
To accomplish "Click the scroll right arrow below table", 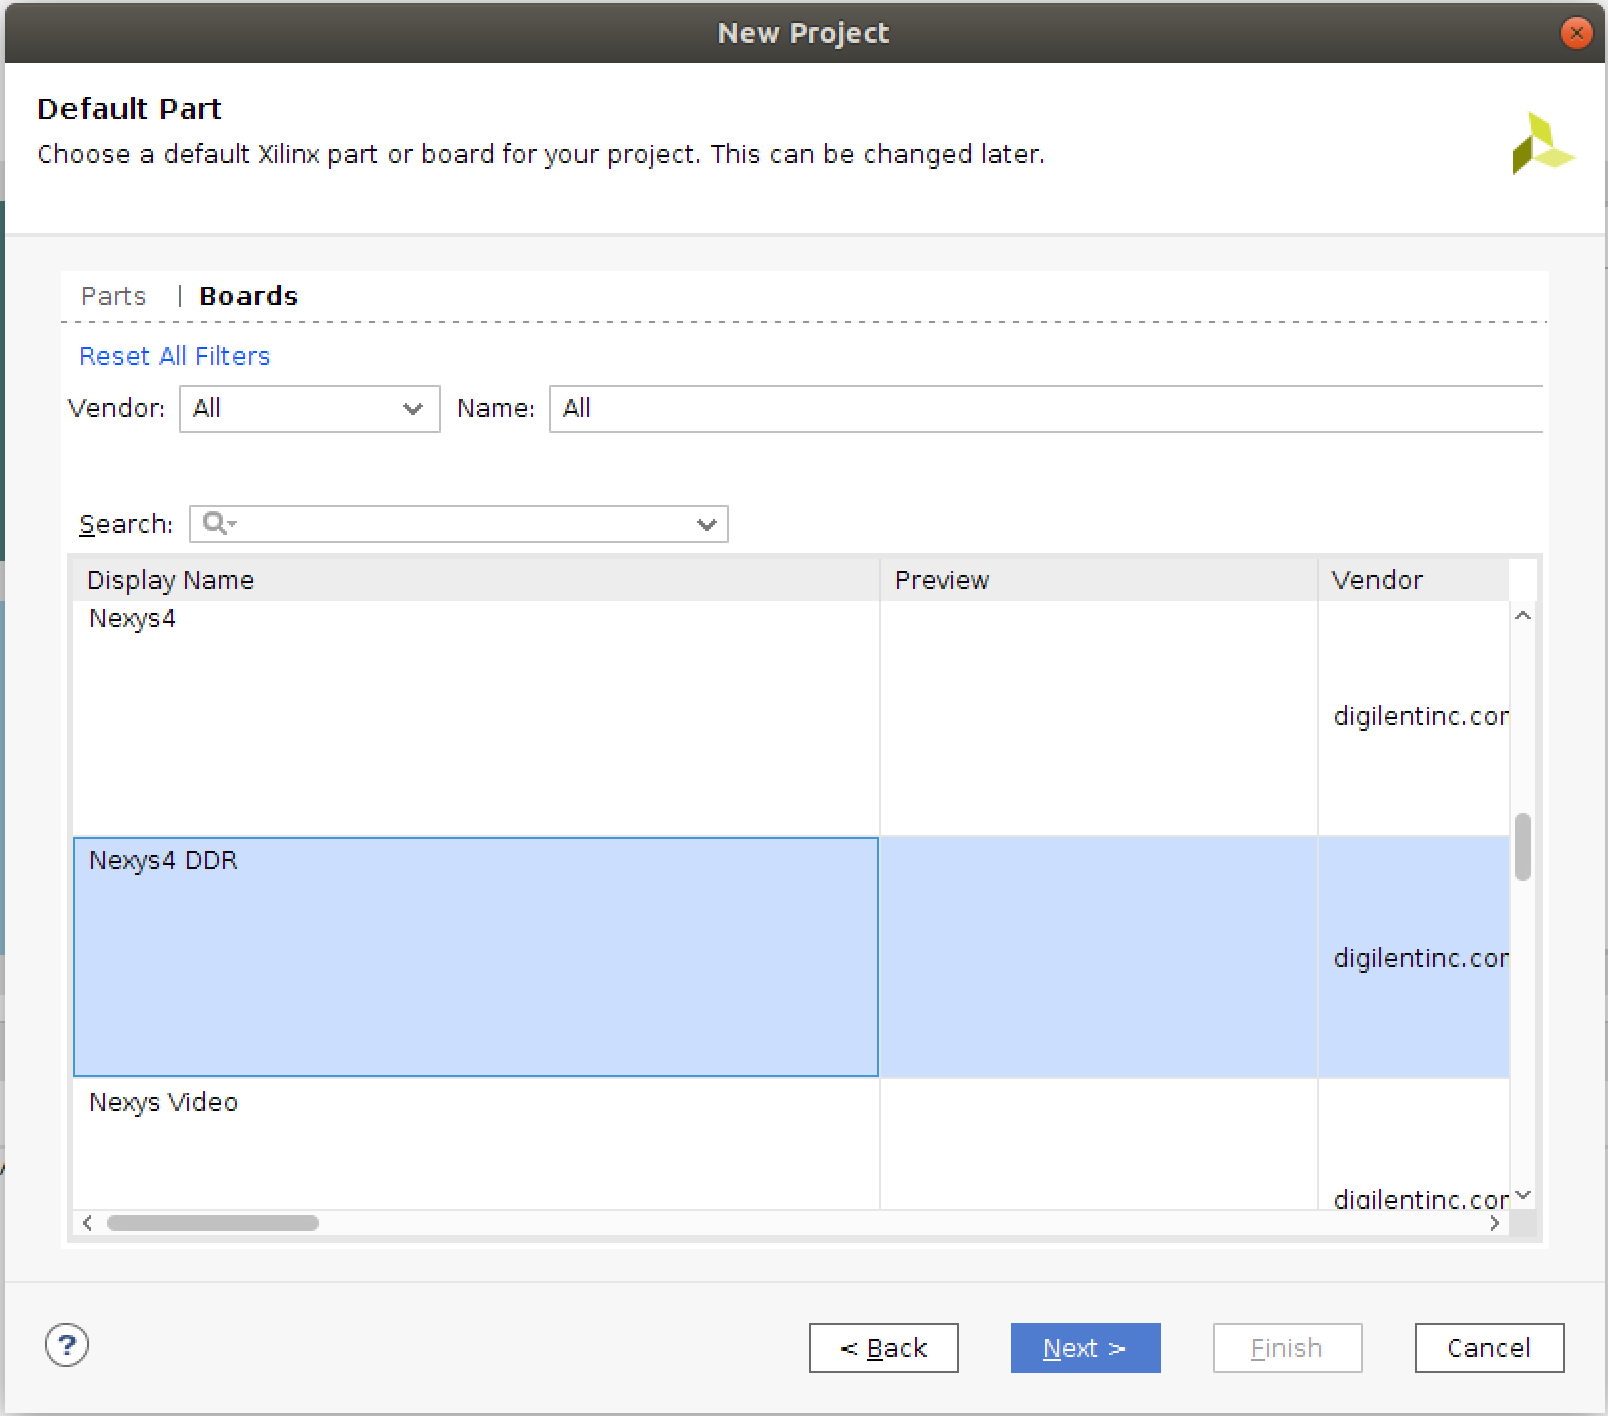I will click(1494, 1223).
